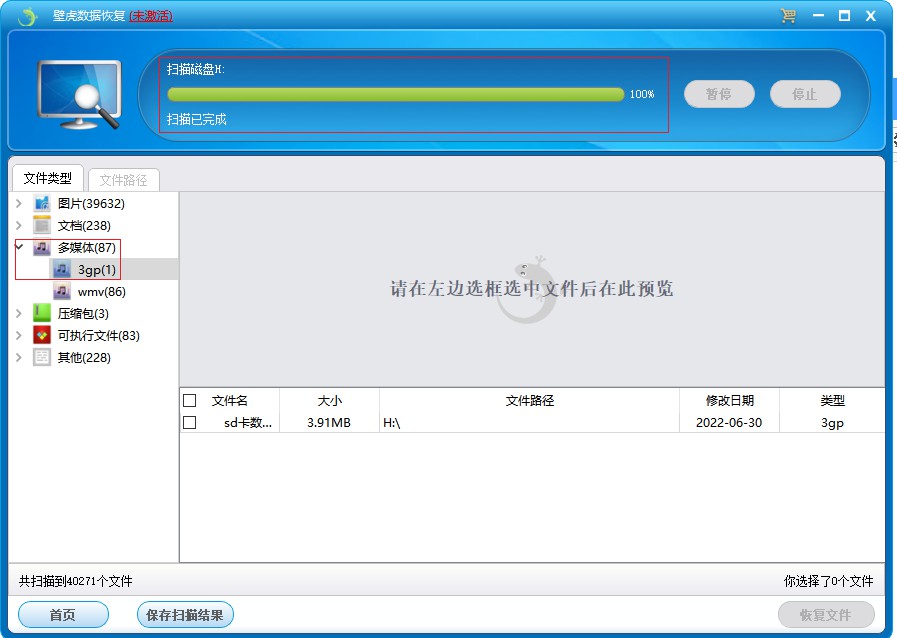The height and width of the screenshot is (638, 897).
Task: Maximize the 壁虎数据恢复 window
Action: [844, 15]
